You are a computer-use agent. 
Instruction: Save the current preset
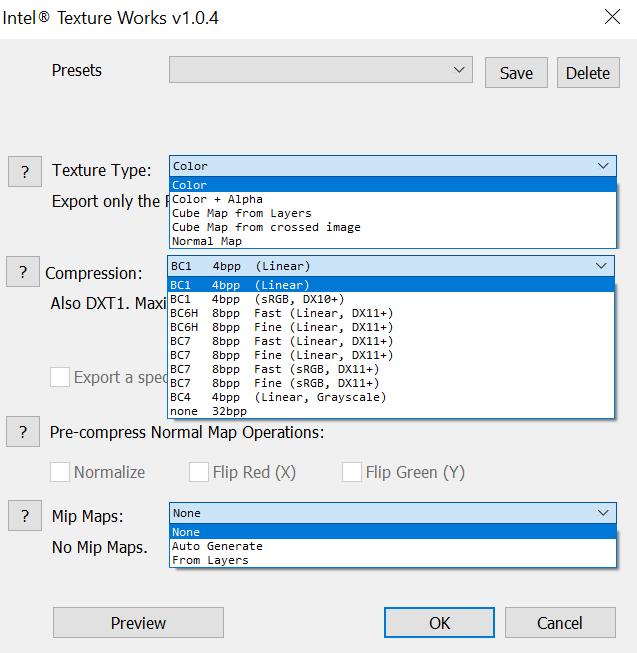(516, 72)
